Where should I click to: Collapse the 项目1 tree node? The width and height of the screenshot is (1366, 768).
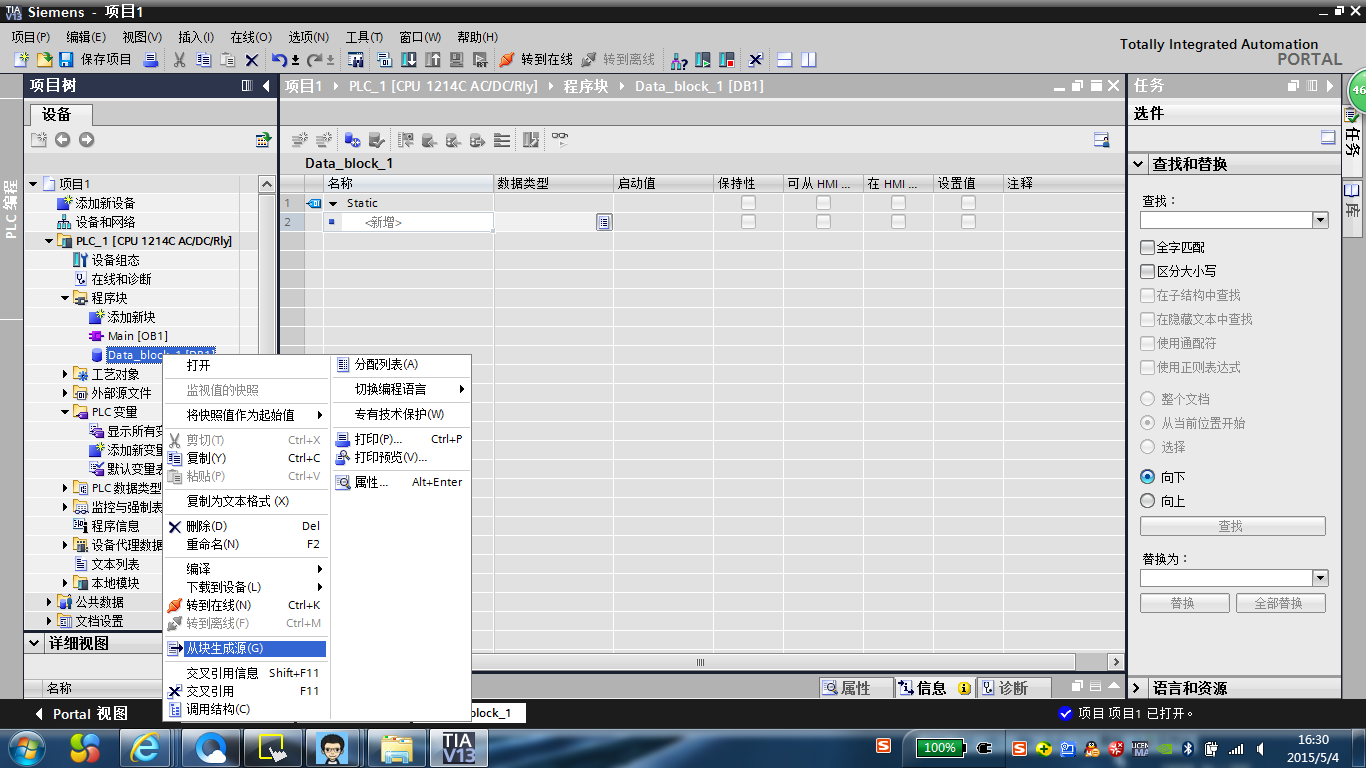click(33, 184)
